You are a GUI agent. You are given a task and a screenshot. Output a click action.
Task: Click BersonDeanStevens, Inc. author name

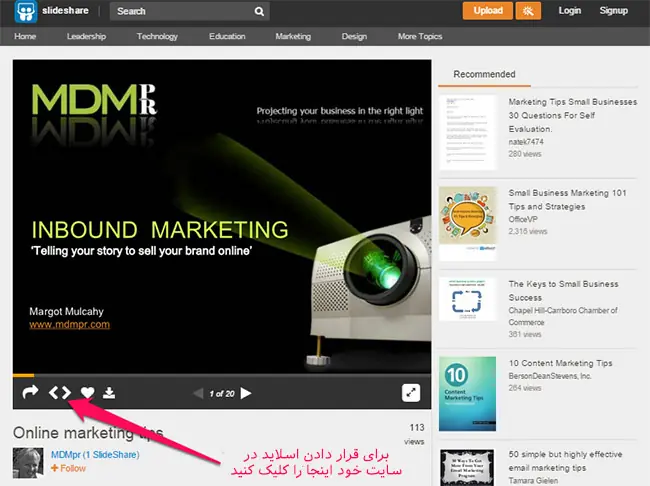[x=550, y=376]
